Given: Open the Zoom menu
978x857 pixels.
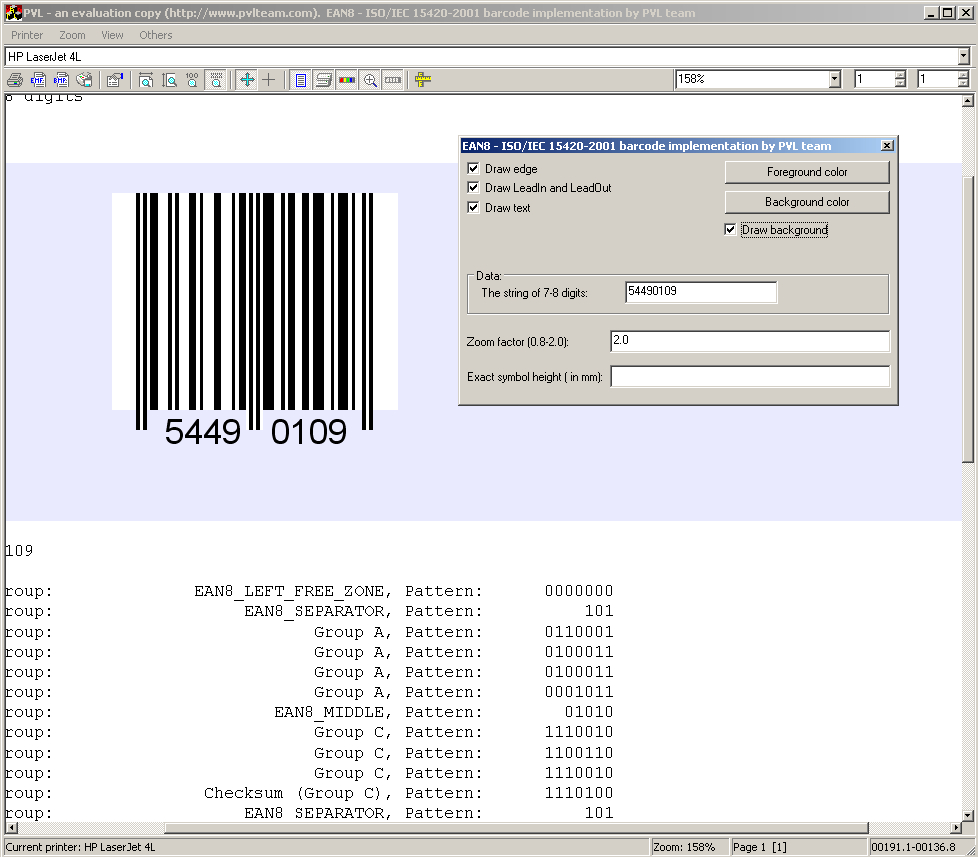Looking at the screenshot, I should [x=72, y=35].
